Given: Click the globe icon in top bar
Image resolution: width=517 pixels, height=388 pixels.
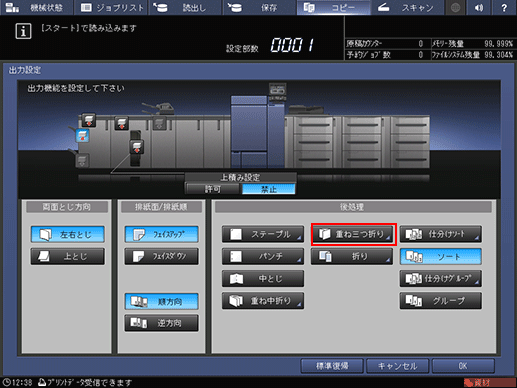Looking at the screenshot, I should 455,7.
